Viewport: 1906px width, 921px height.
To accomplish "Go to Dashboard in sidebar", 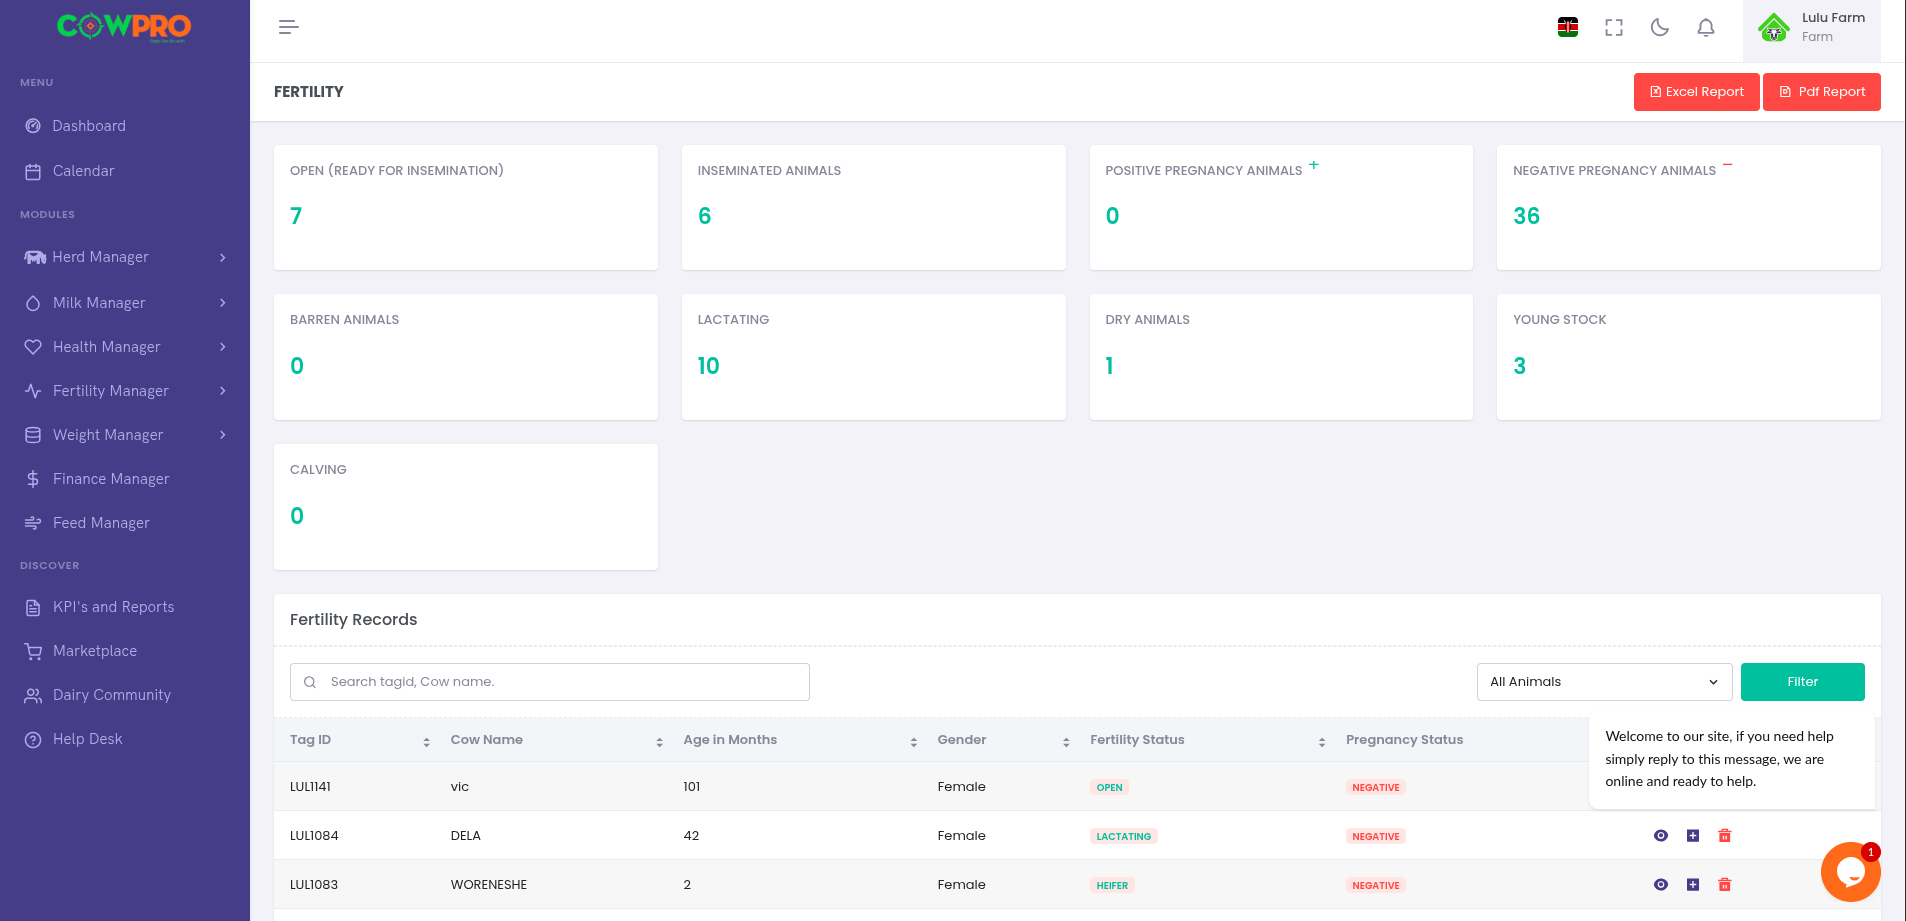I will tap(89, 126).
